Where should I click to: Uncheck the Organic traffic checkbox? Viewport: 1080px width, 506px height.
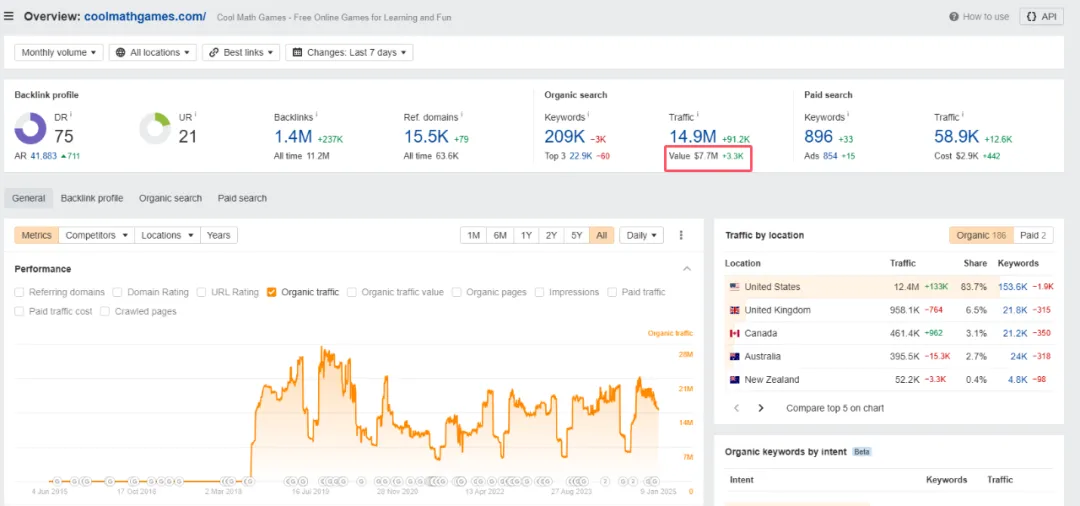click(272, 293)
